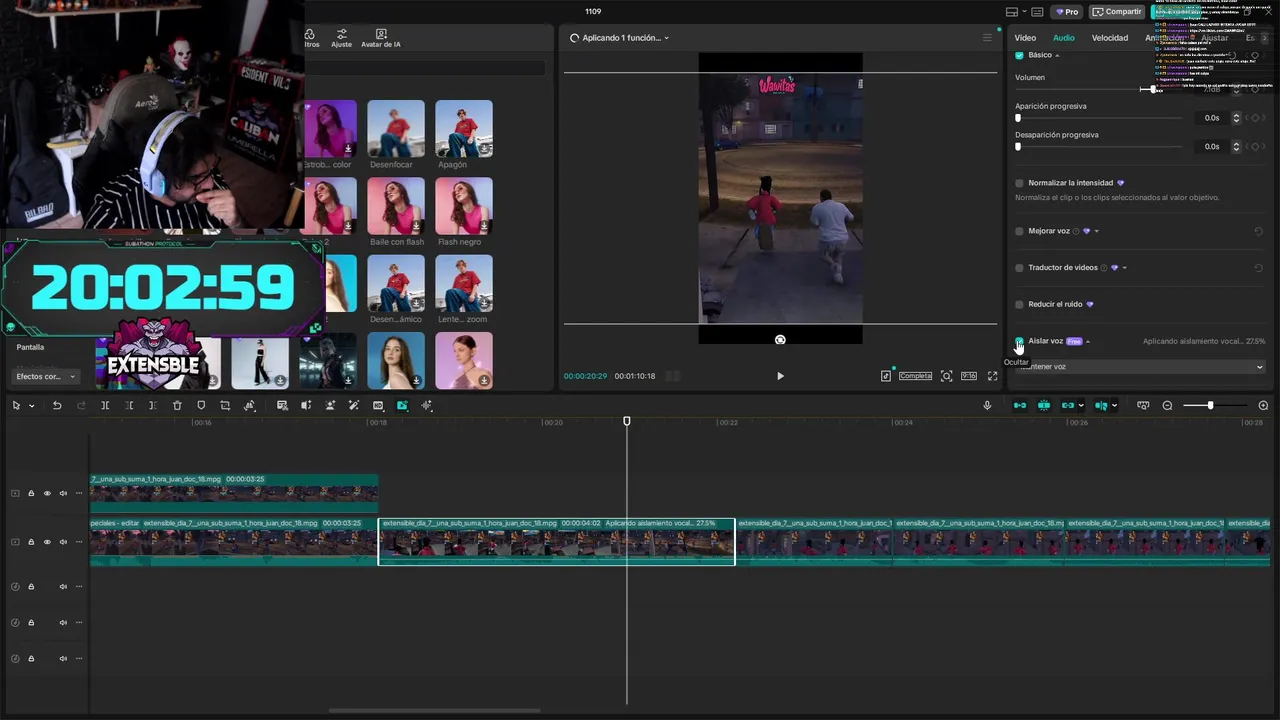This screenshot has height=720, width=1280.
Task: Reset the Traductor de videos setting
Action: [x=1258, y=268]
